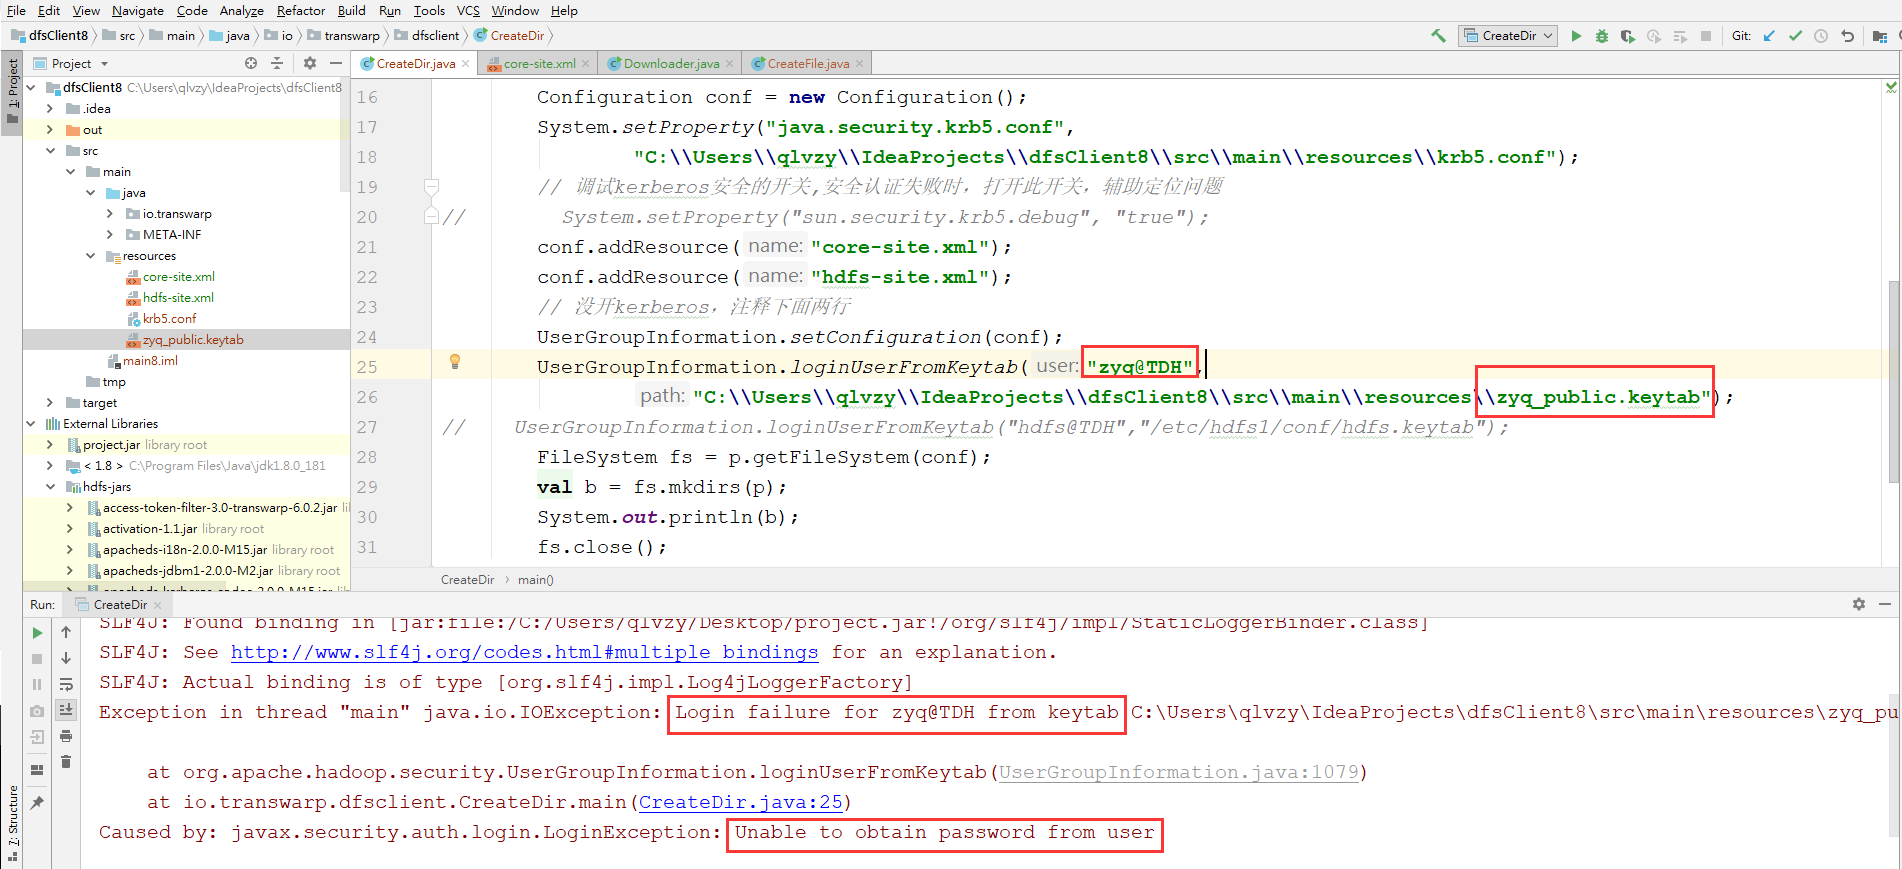Viewport: 1902px width, 869px height.
Task: Rerun CreateDir in Run panel
Action: click(x=37, y=633)
